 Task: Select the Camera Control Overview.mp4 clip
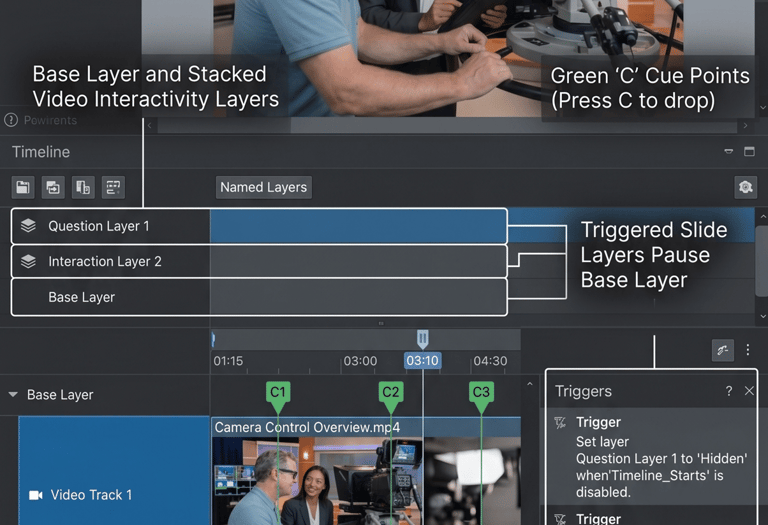click(366, 471)
